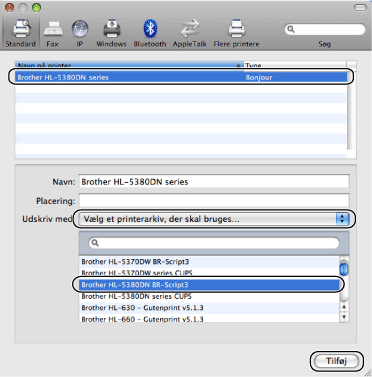Click the Tilføj button

coord(337,361)
